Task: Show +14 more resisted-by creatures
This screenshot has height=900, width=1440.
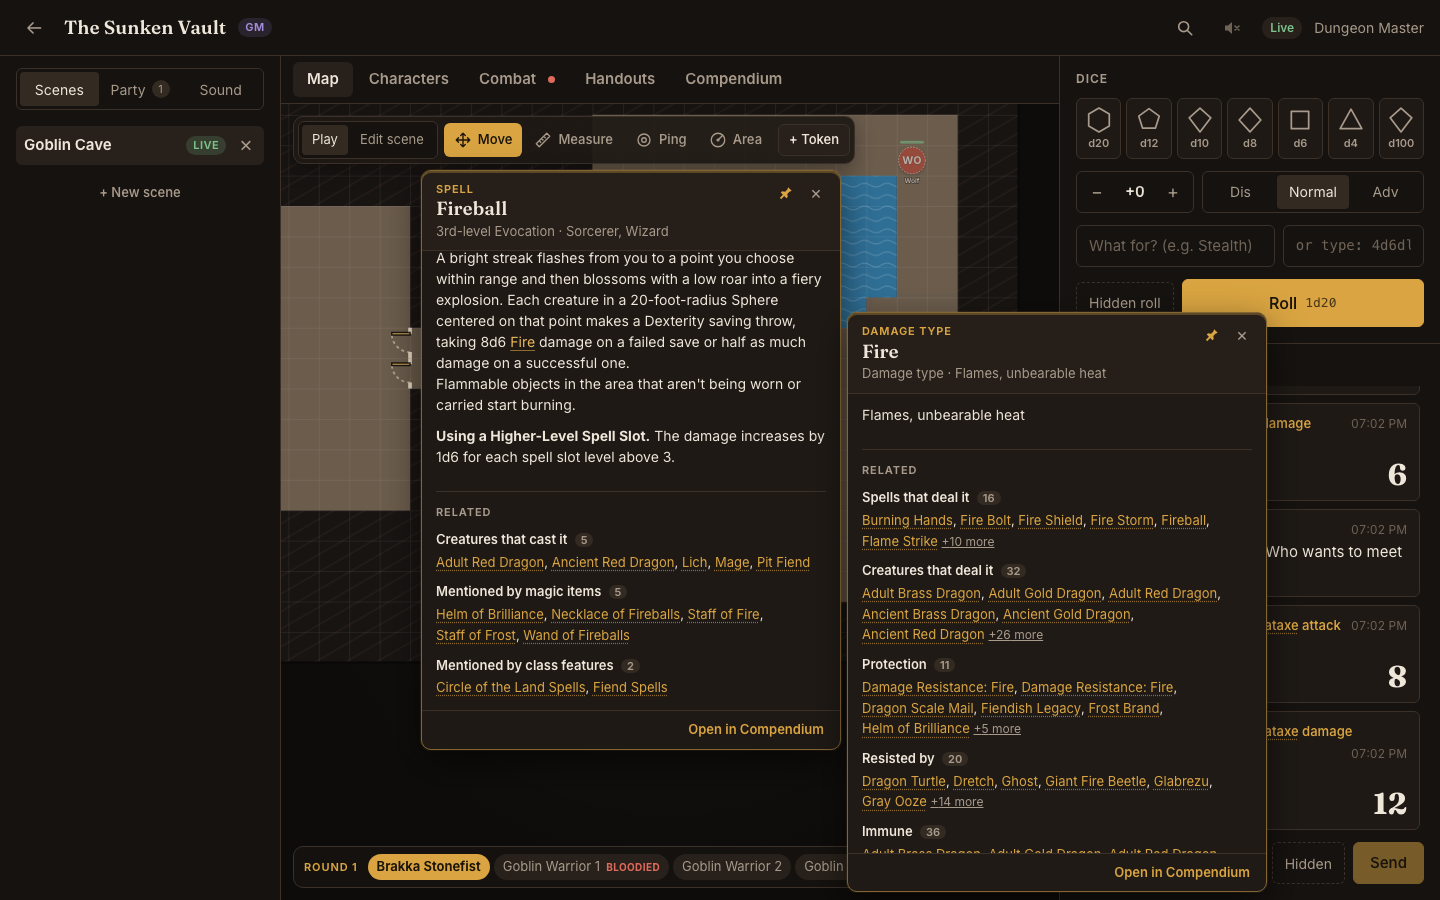Action: (x=957, y=802)
